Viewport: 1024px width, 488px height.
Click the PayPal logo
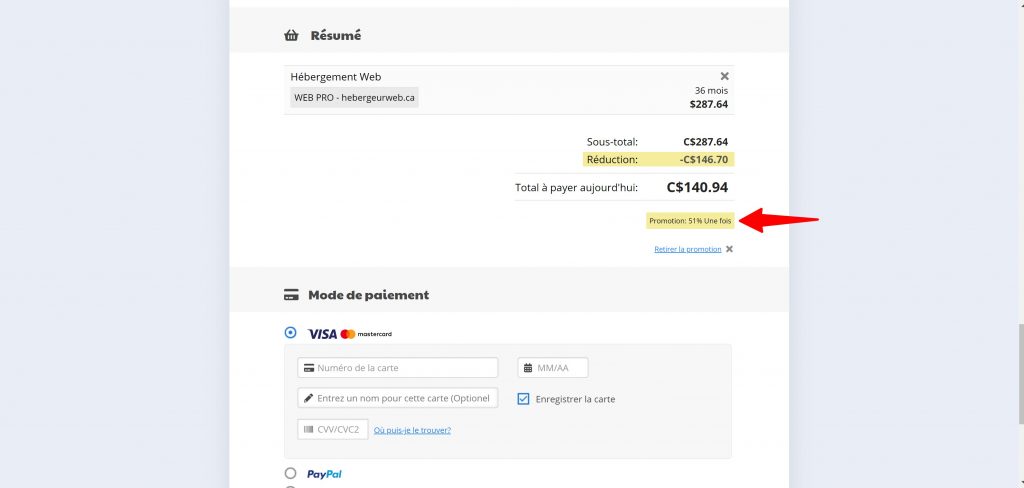[325, 474]
